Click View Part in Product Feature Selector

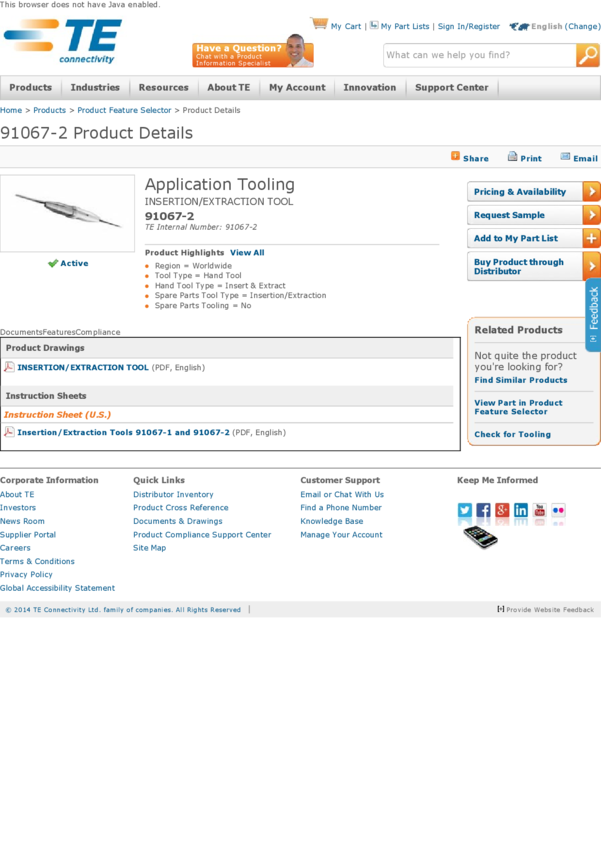tap(518, 407)
